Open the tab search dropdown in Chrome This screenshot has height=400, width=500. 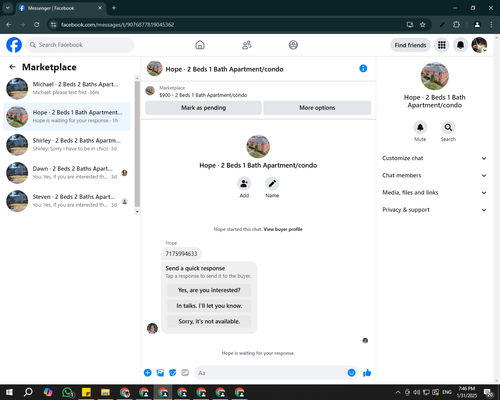click(8, 8)
